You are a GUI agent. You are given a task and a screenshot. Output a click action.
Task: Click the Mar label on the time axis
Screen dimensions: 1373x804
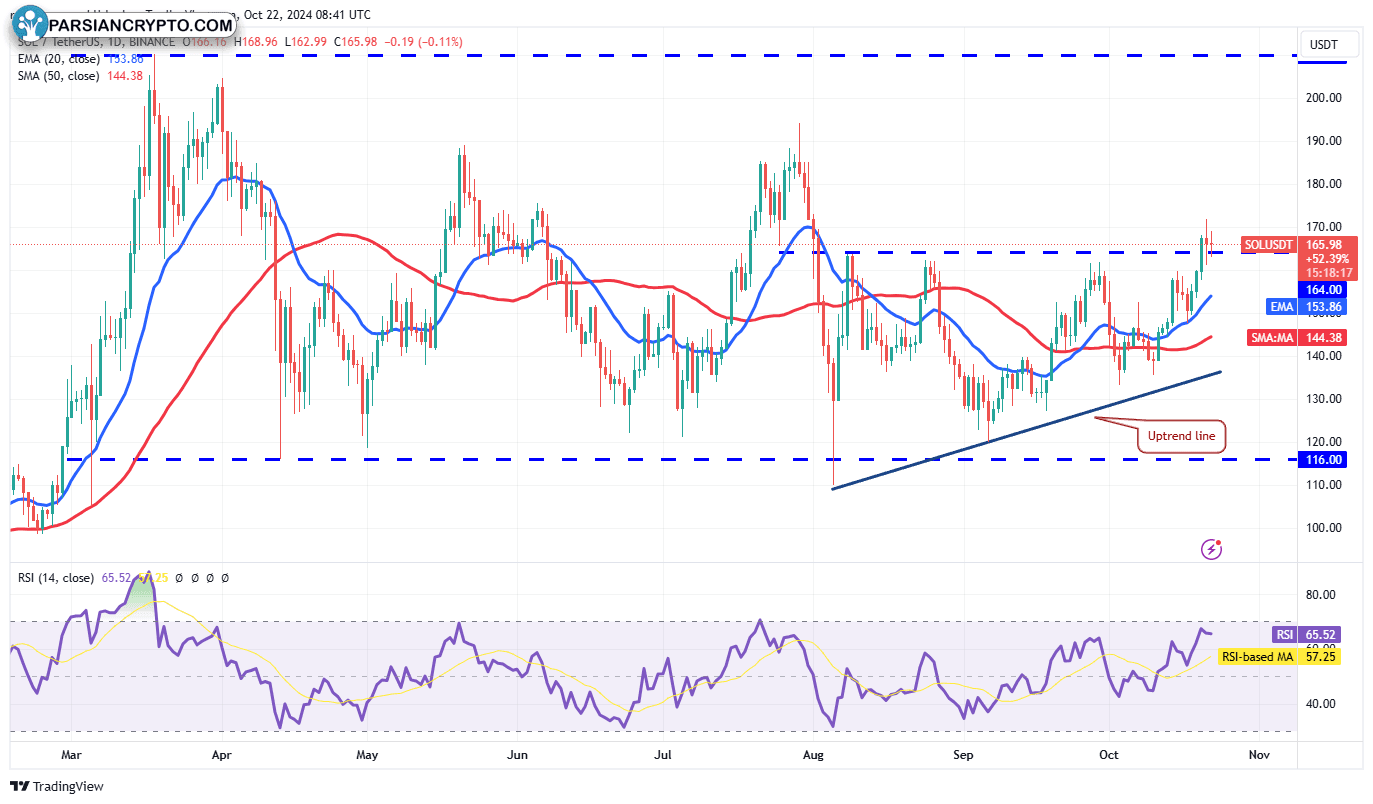[72, 756]
